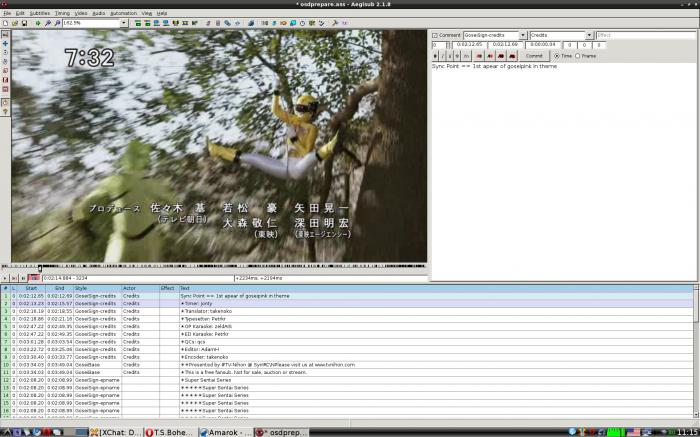Open Aegisub Options with wrench icon
Image resolution: width=700 pixels, height=437 pixels.
pos(335,23)
